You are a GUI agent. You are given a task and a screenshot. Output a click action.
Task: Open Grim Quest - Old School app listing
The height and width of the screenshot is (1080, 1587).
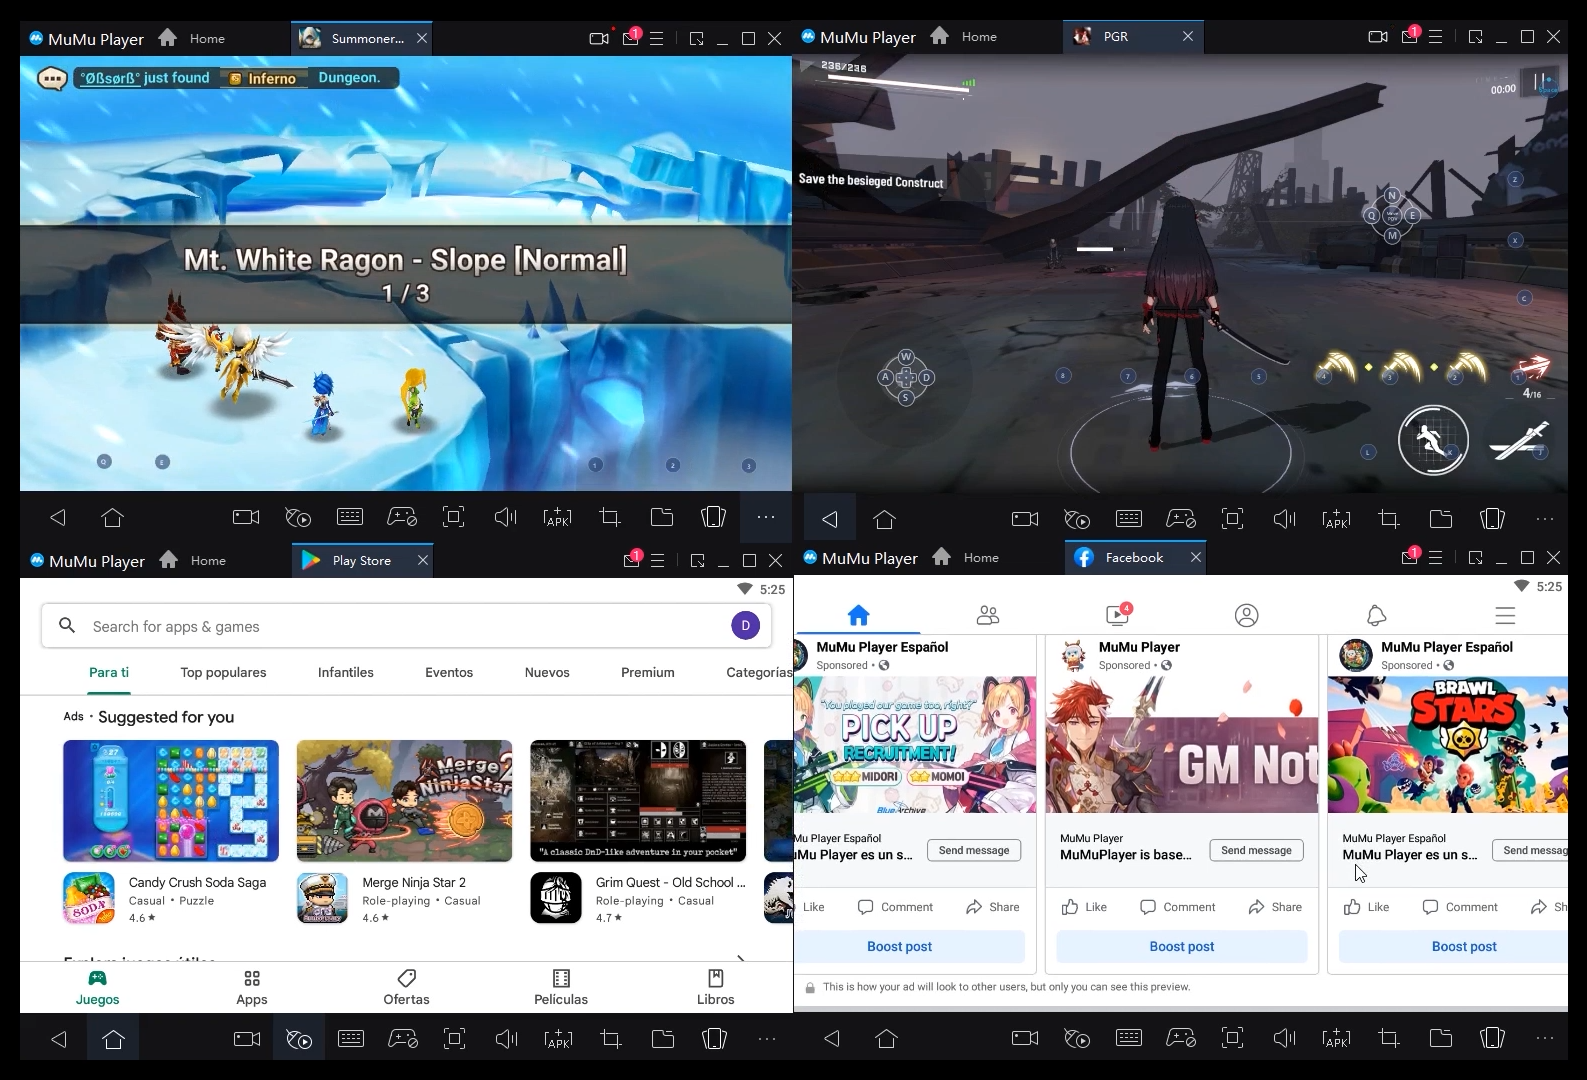[638, 898]
